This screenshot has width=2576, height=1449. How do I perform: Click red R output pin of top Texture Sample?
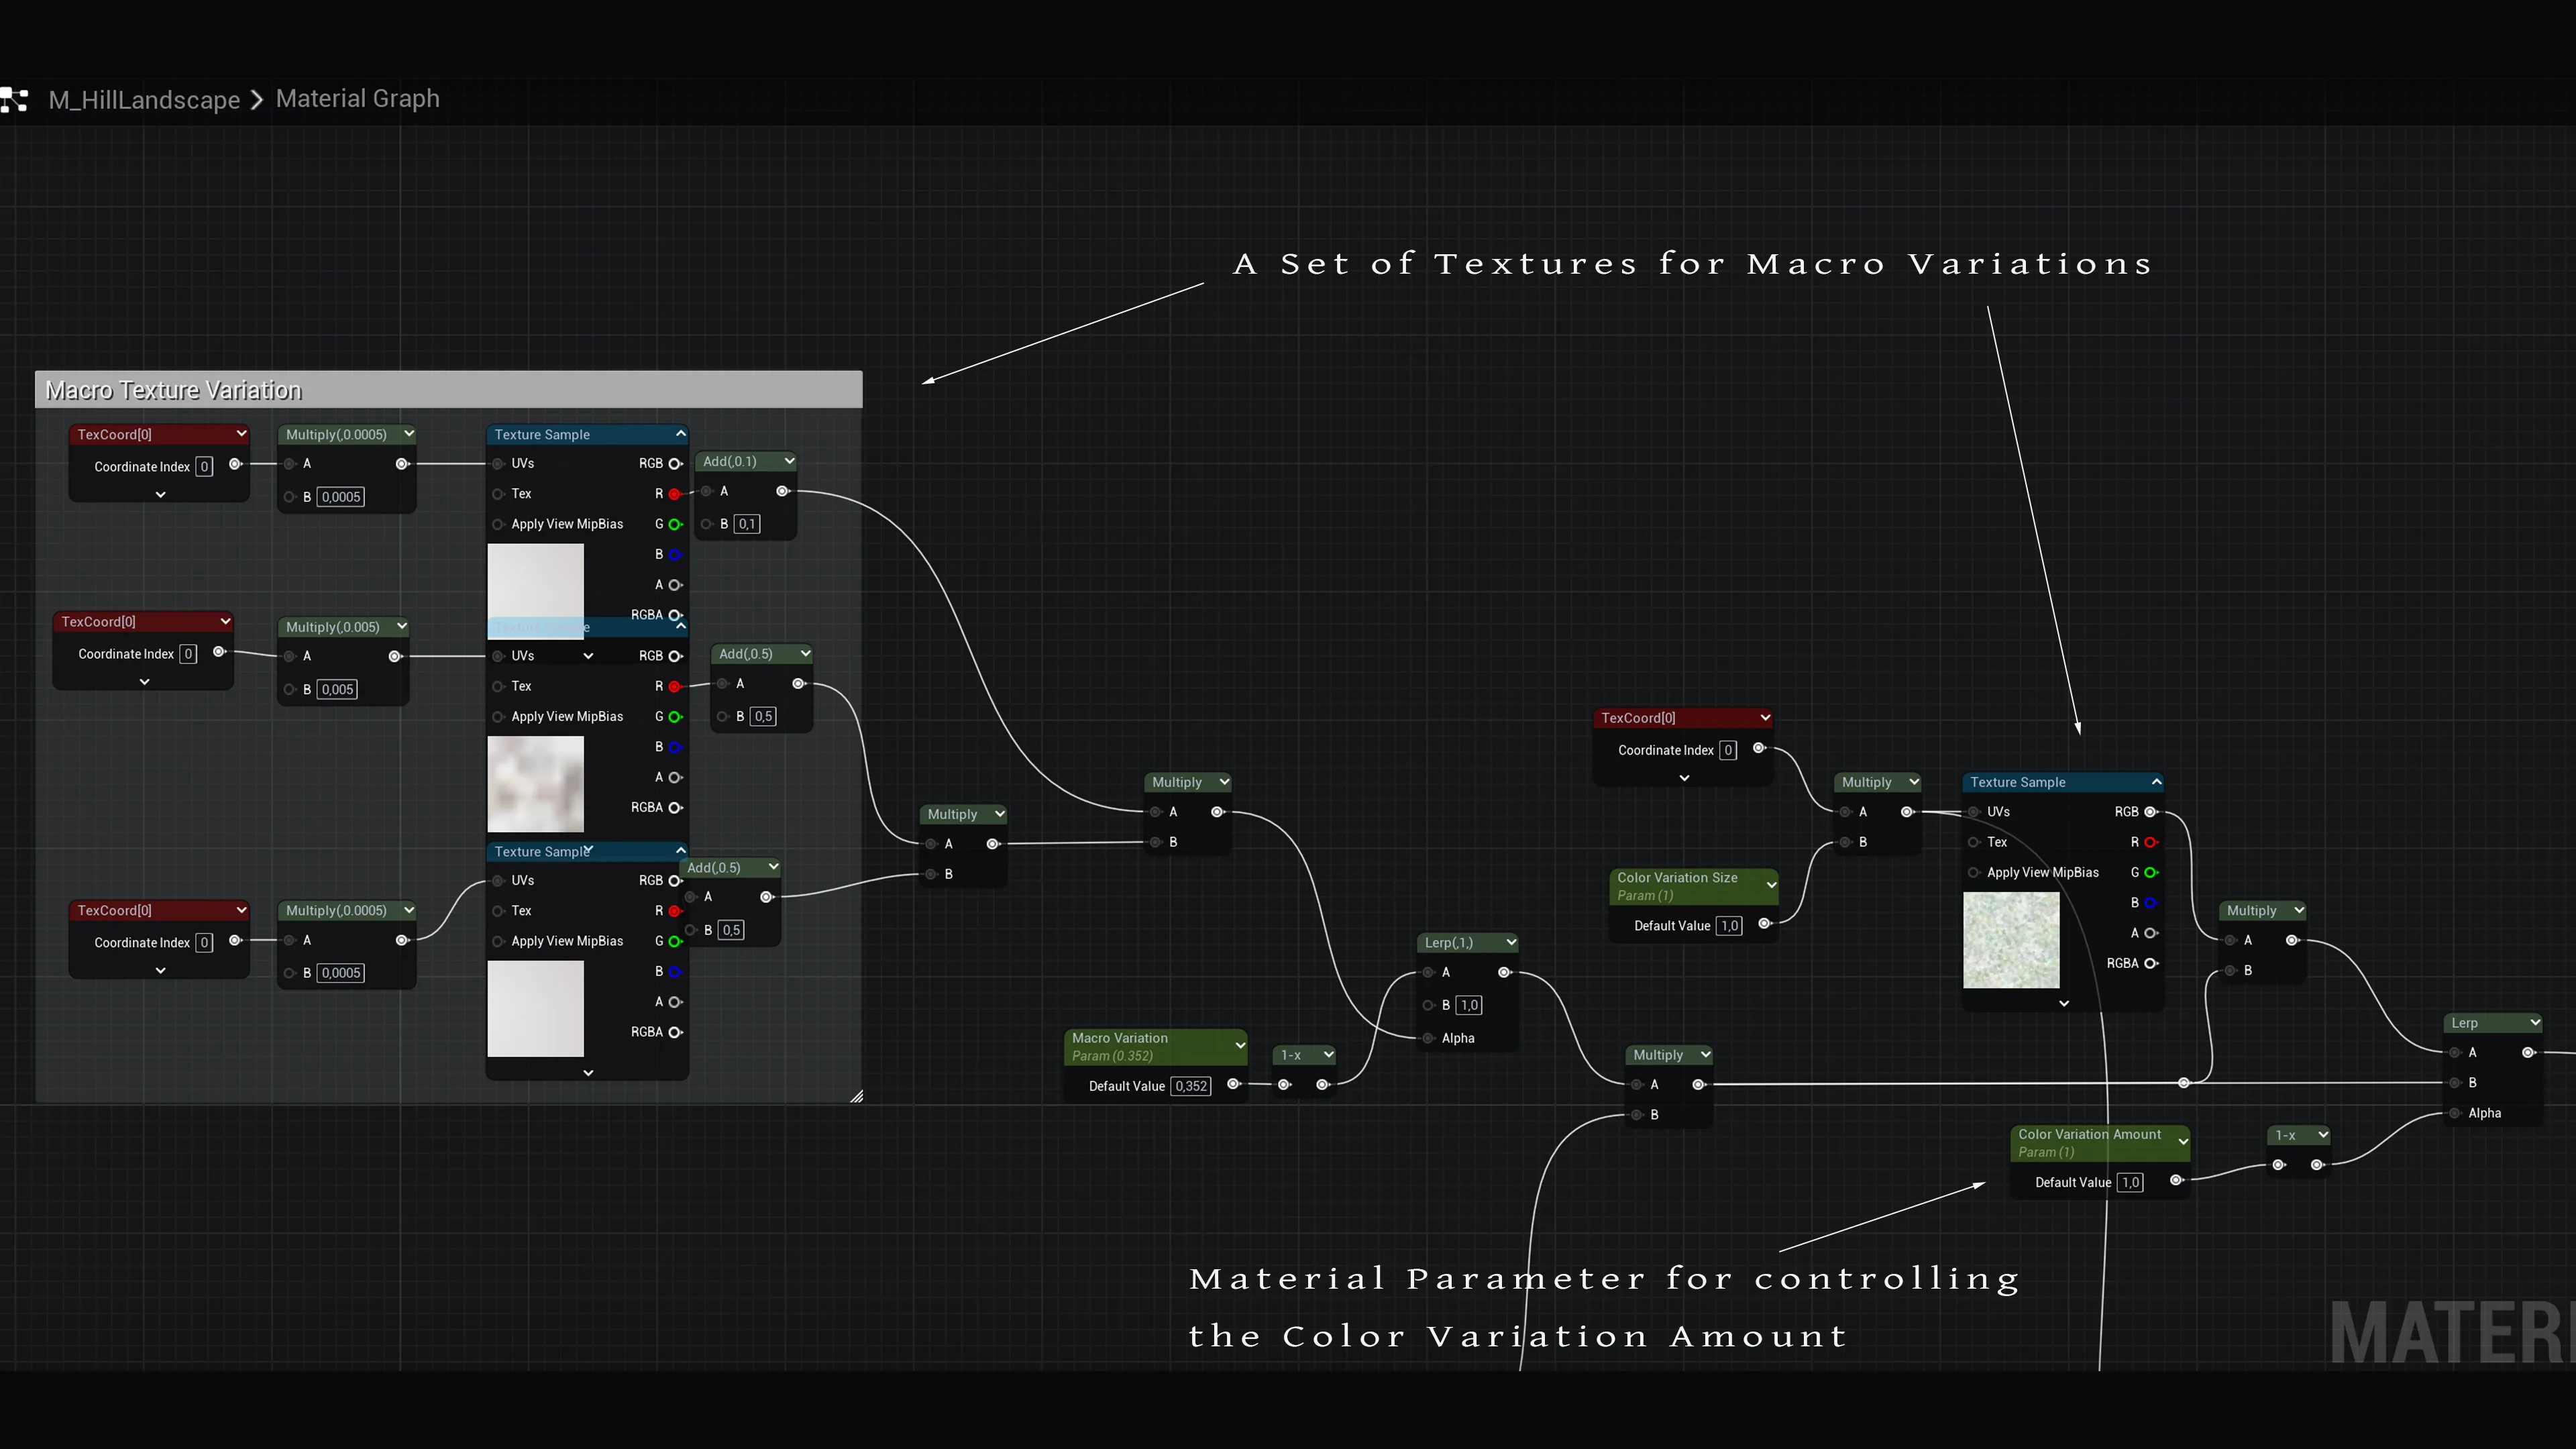click(675, 494)
